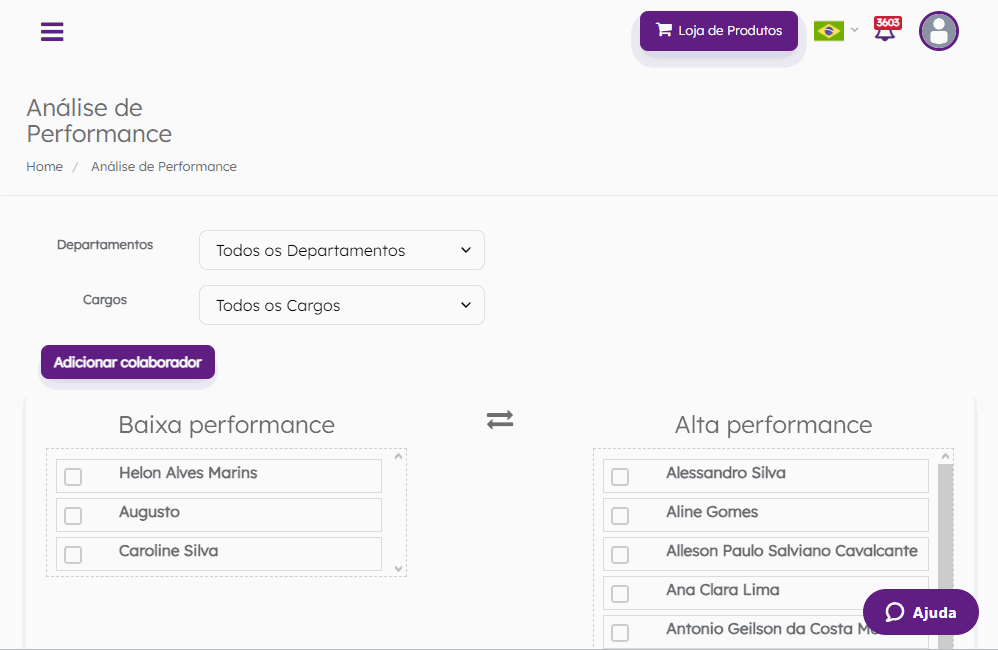
Task: Click the shopping cart icon in Loja de Produtos
Action: 664,30
